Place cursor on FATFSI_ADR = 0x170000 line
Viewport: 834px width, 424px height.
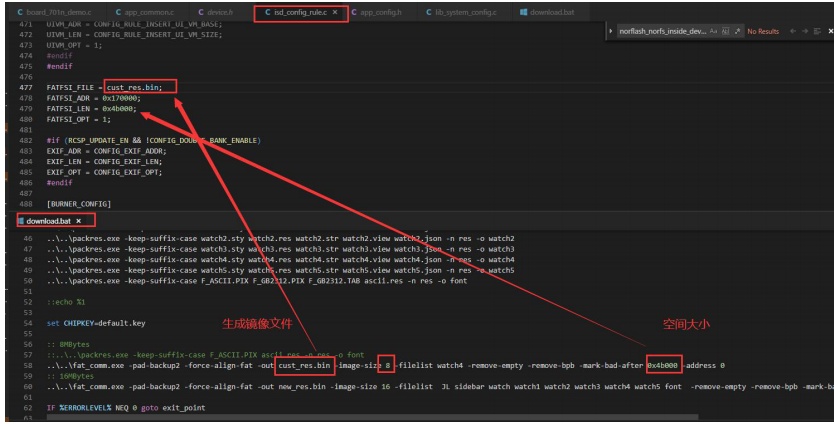coord(94,98)
